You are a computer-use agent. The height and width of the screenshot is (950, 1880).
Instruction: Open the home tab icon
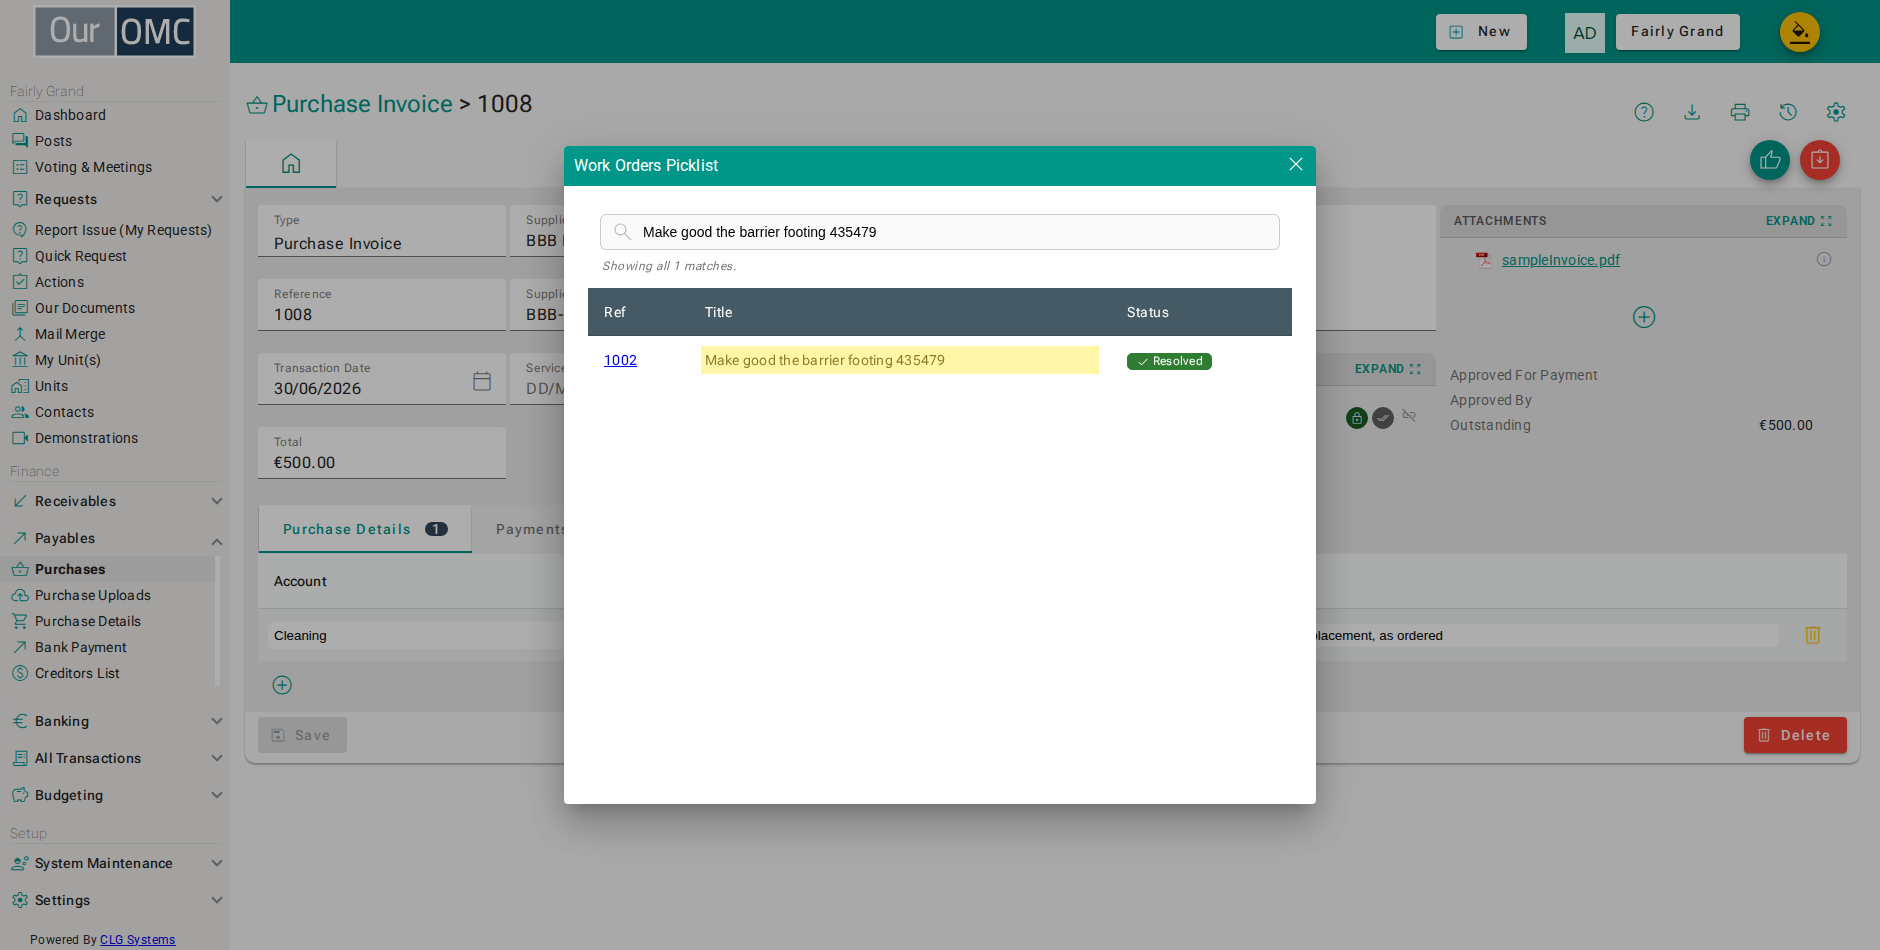[x=291, y=164]
